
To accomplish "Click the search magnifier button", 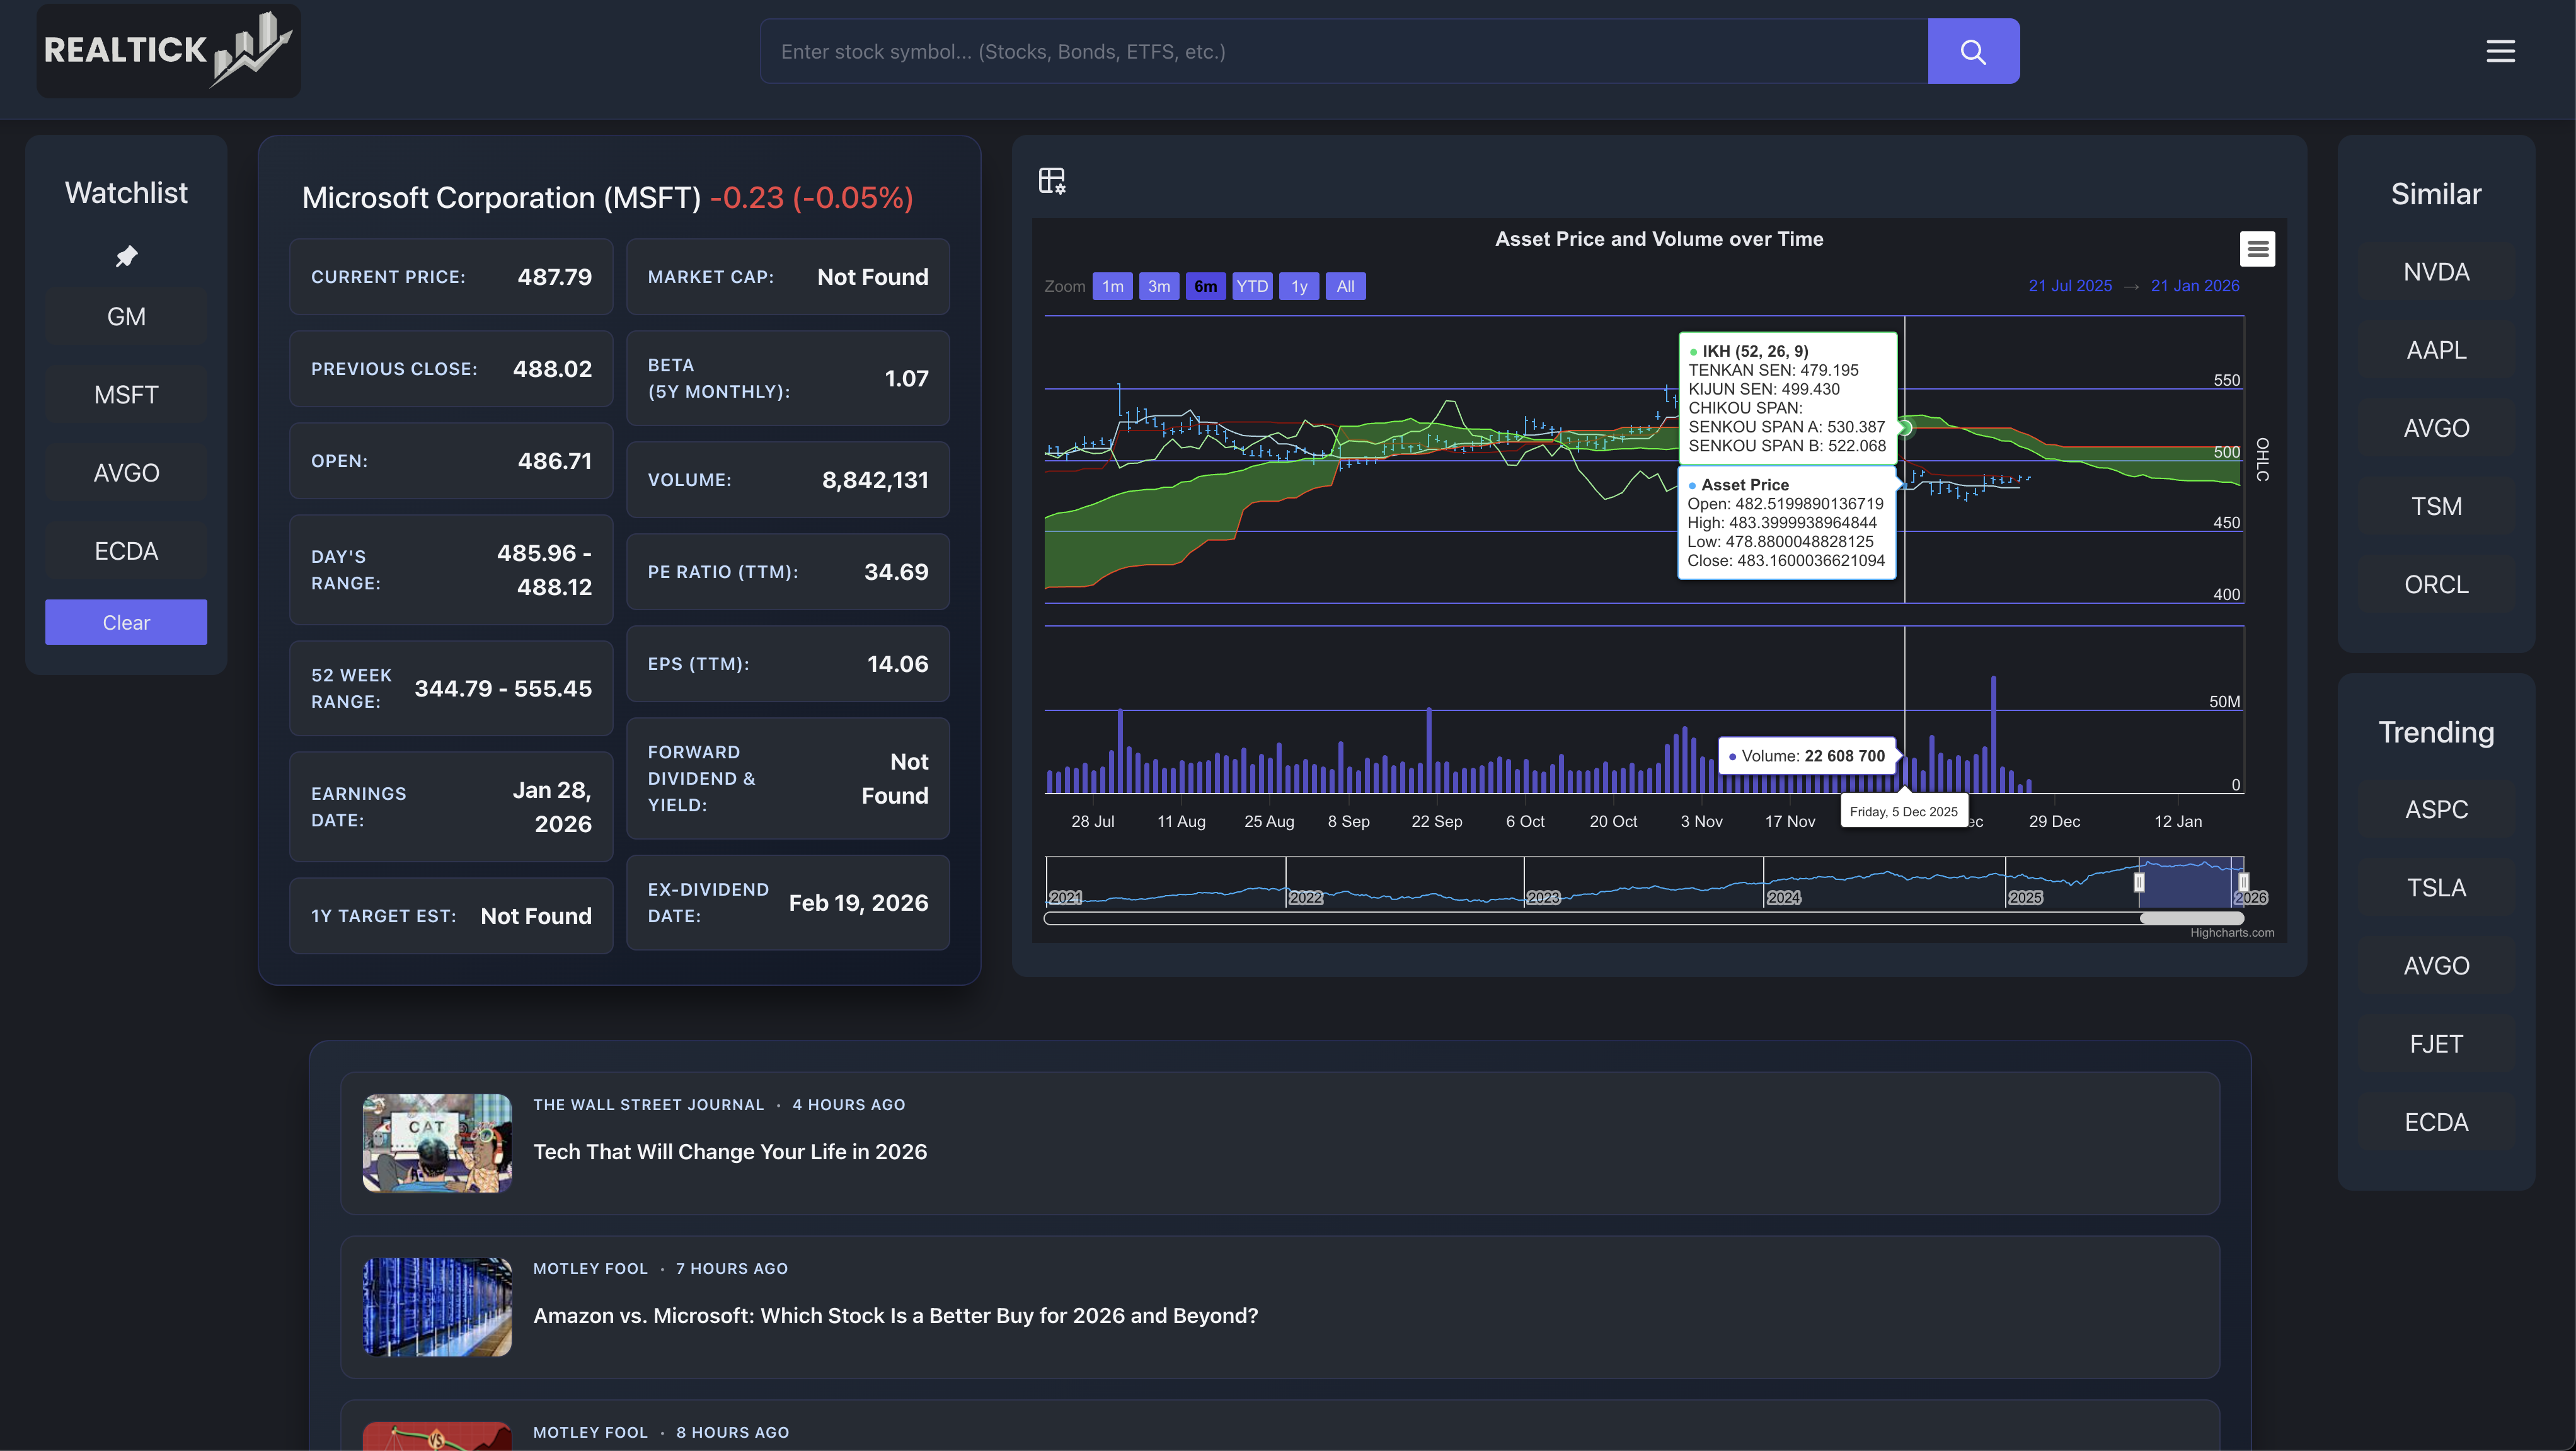I will [1972, 50].
